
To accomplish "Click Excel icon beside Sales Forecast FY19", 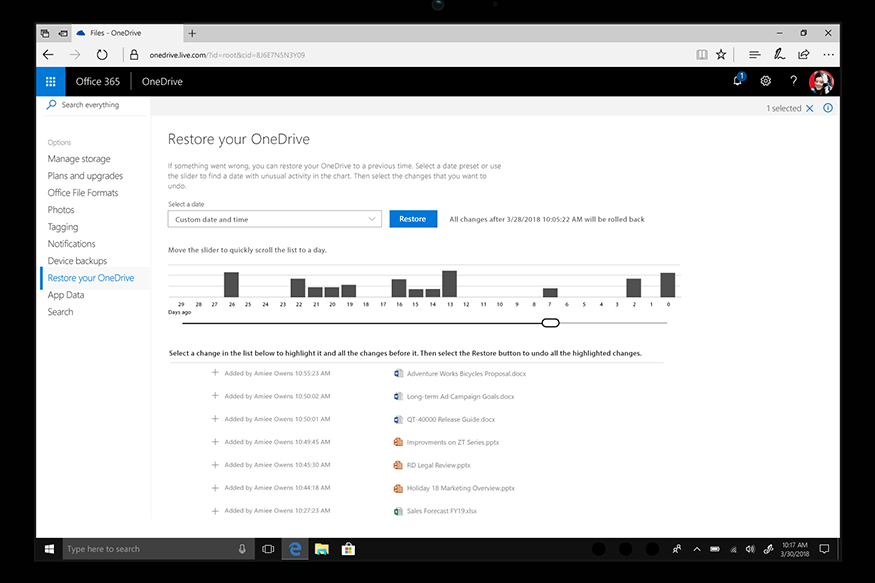I will click(x=398, y=511).
